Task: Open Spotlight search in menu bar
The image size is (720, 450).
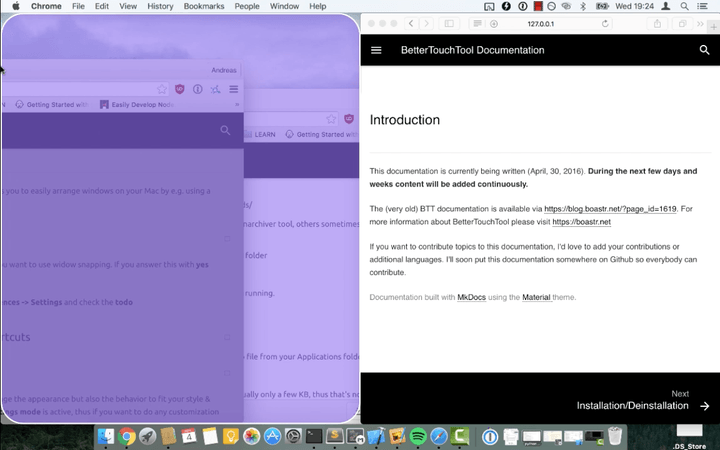Action: pyautogui.click(x=684, y=6)
